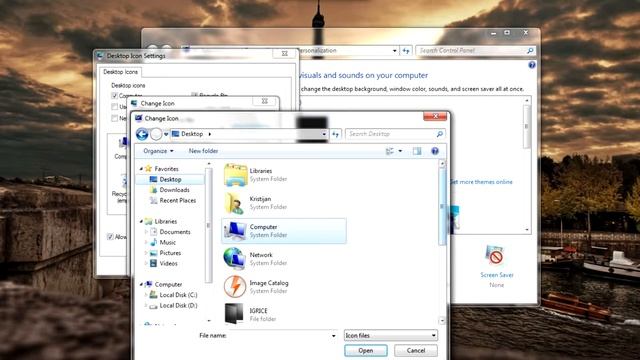
Task: Open the Music library
Action: (x=167, y=242)
